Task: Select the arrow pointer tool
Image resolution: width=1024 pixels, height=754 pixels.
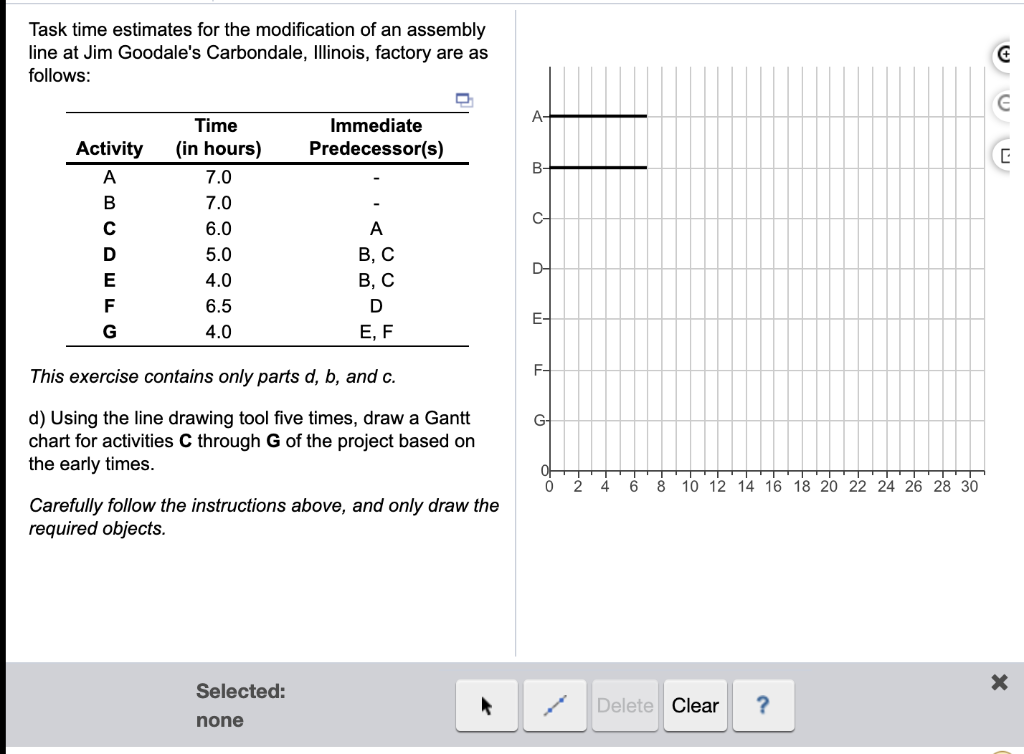Action: 486,705
